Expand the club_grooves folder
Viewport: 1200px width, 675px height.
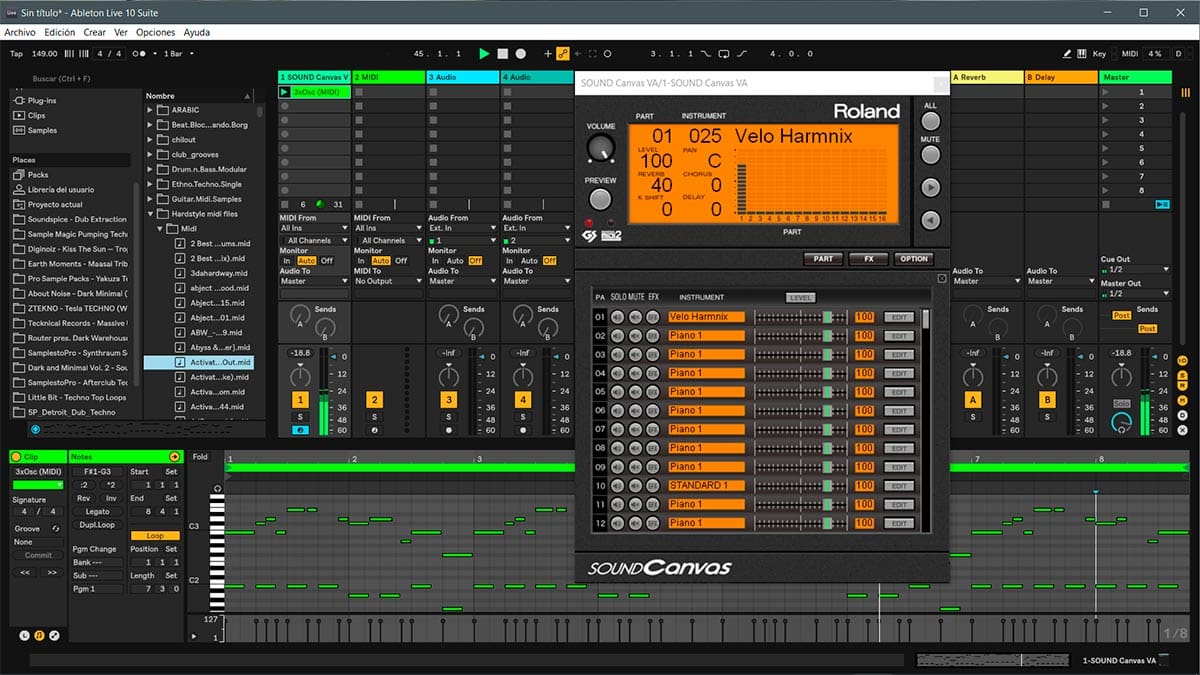[150, 155]
